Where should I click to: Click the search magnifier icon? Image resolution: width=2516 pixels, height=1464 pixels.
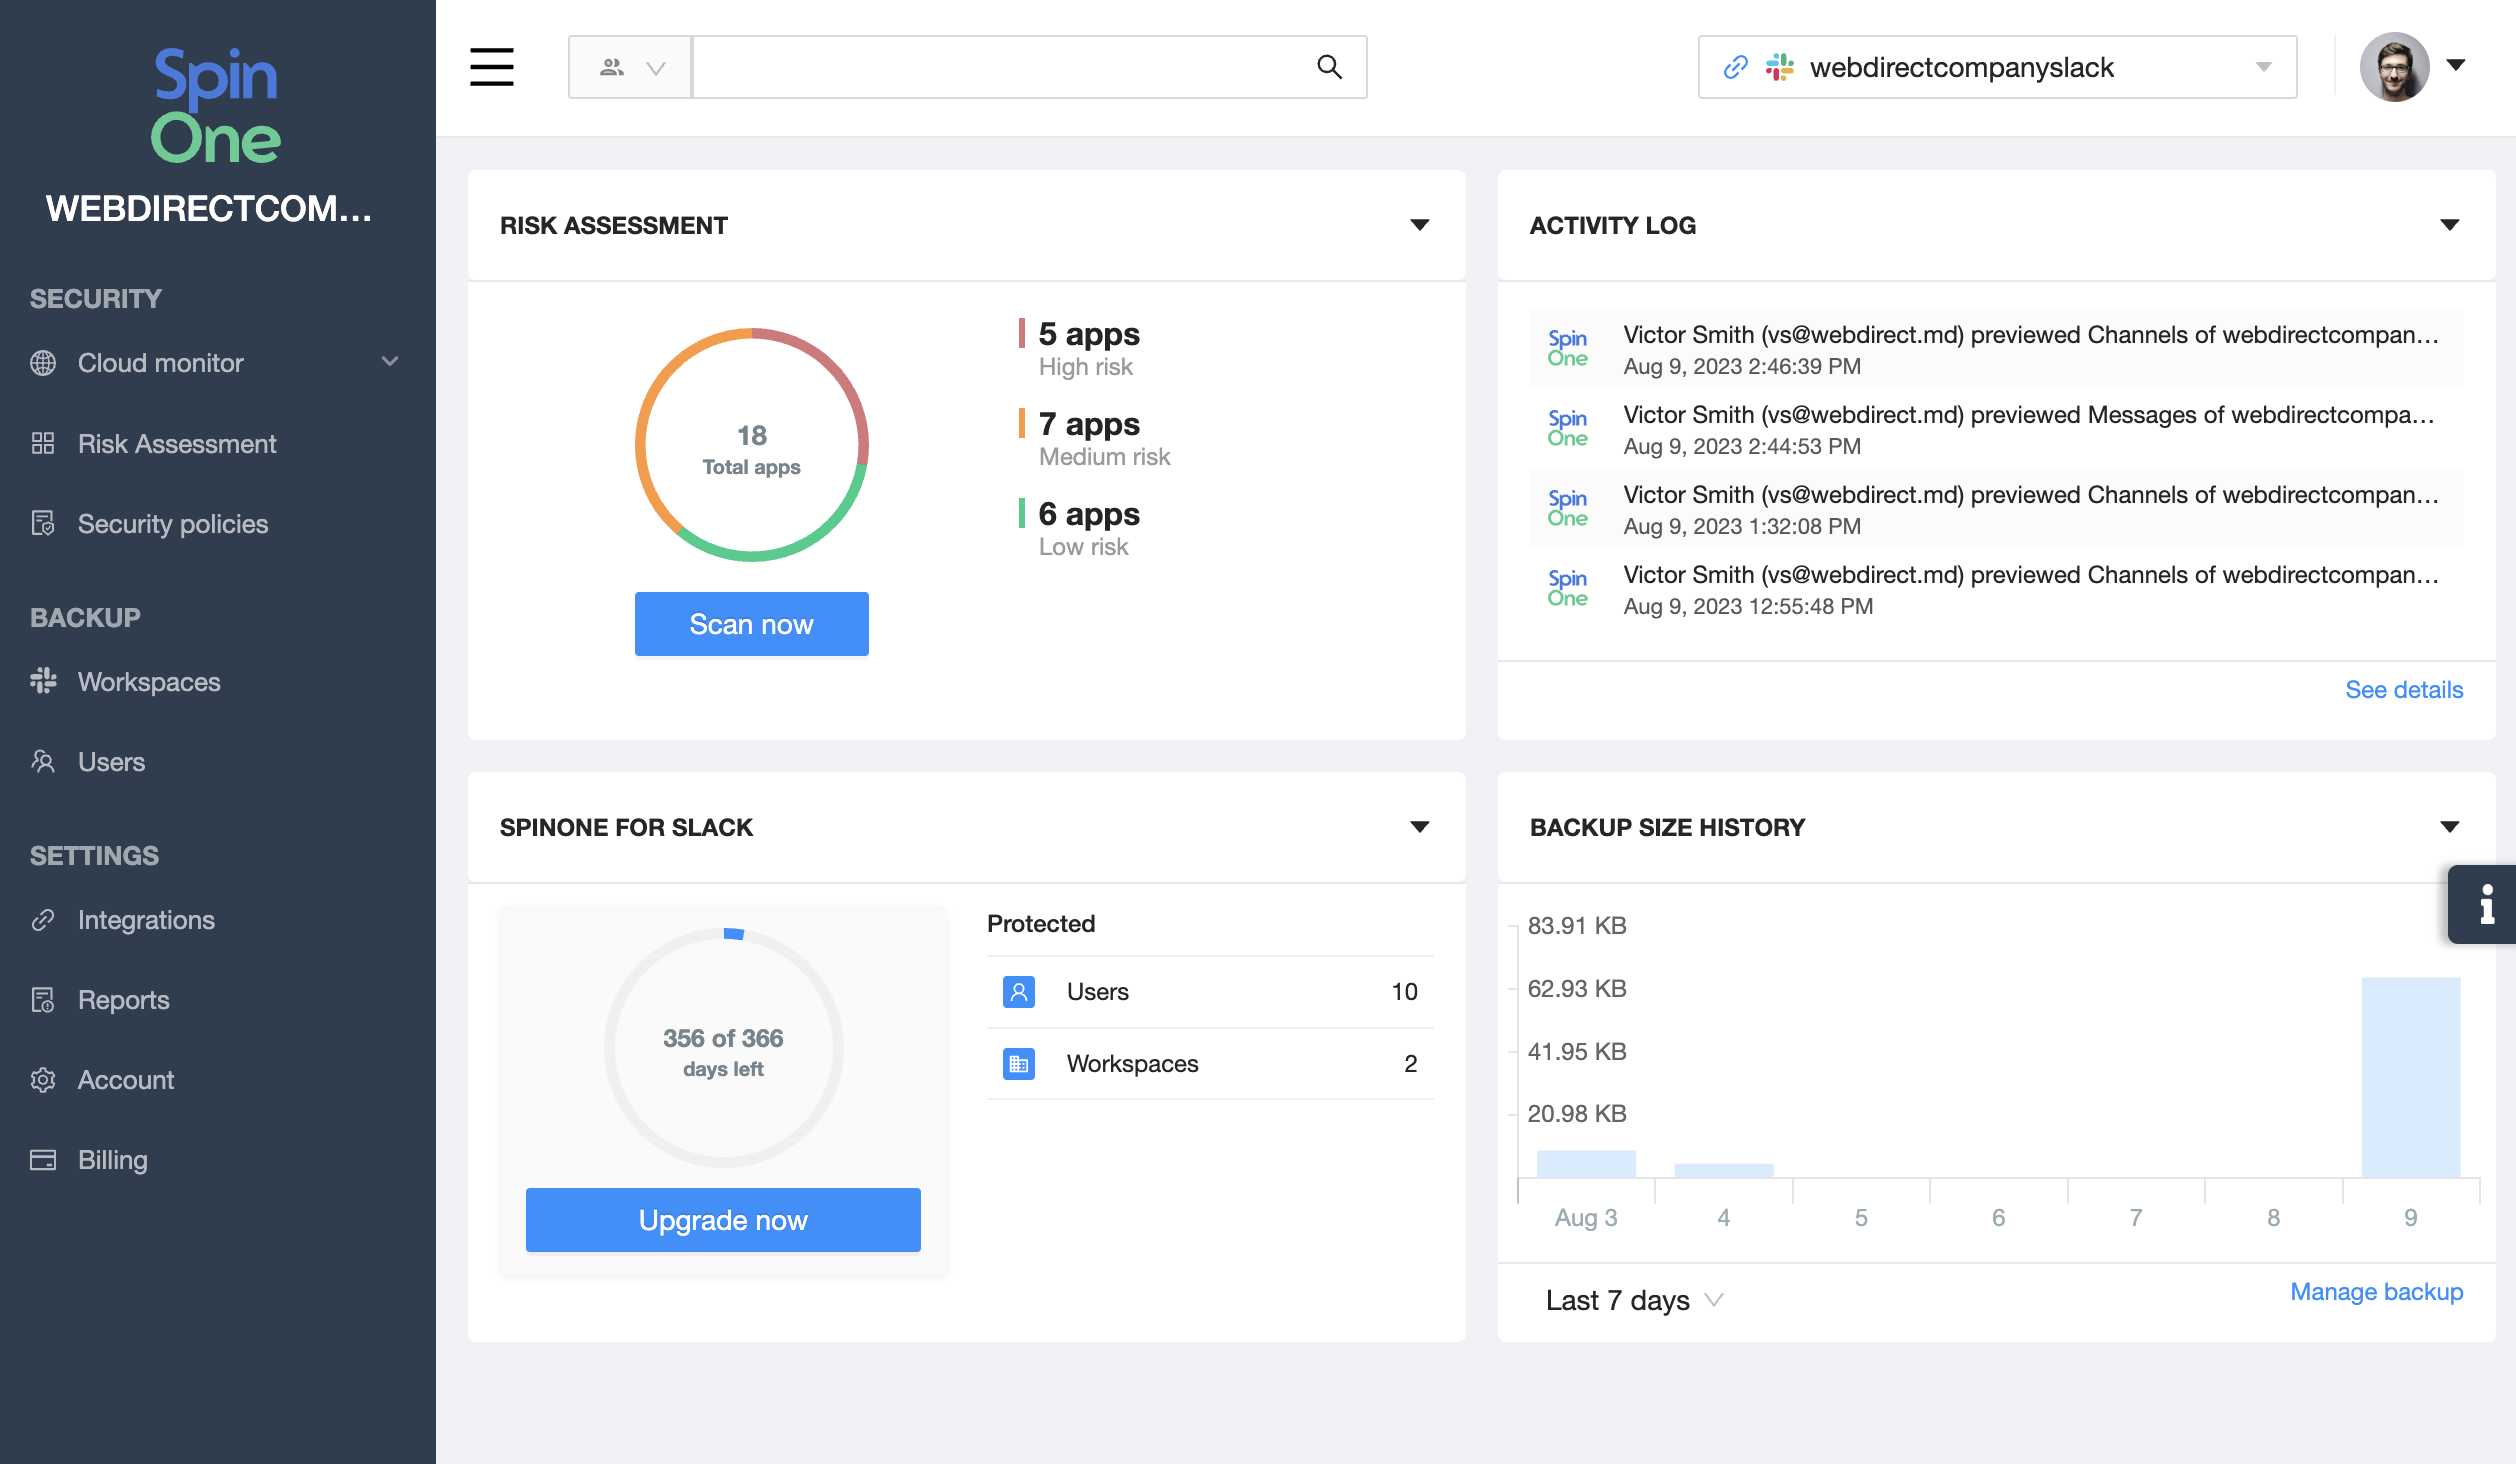click(x=1329, y=67)
